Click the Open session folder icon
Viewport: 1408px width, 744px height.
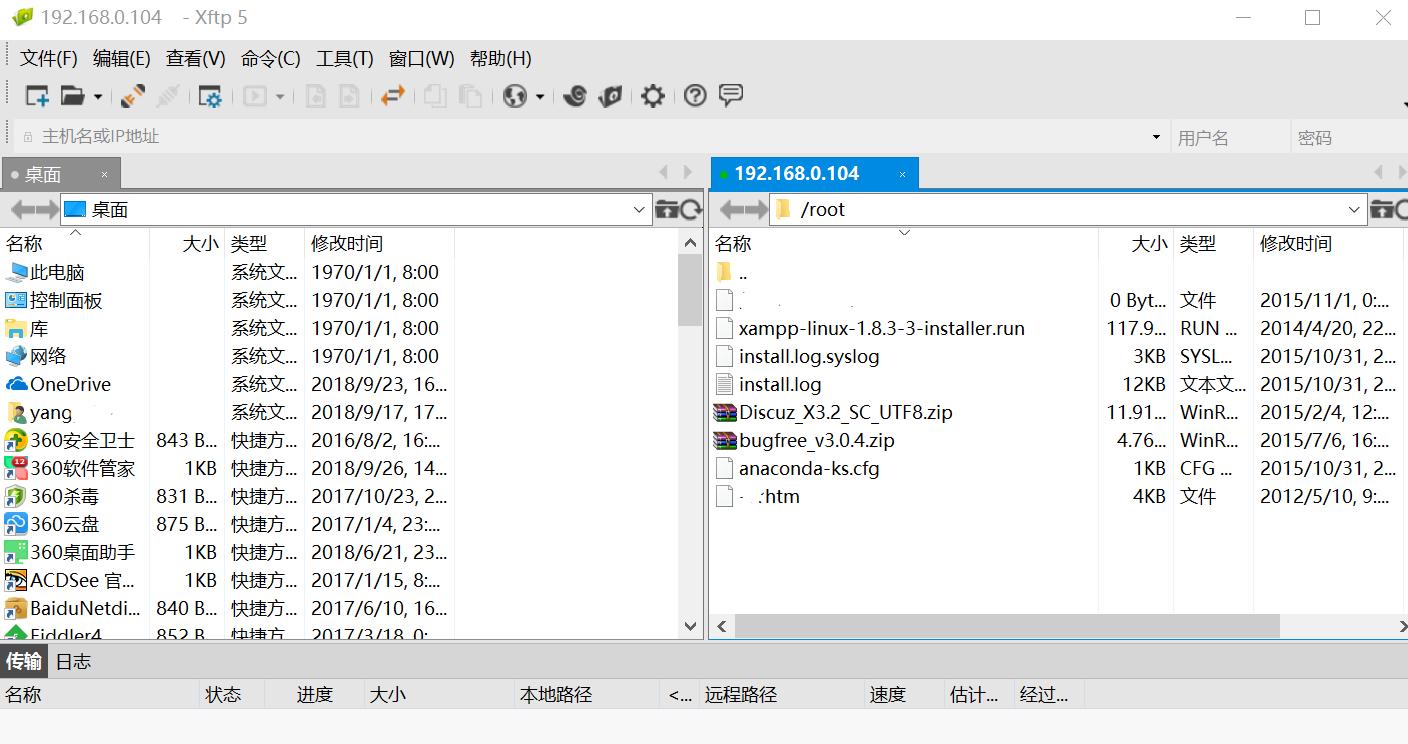[72, 96]
